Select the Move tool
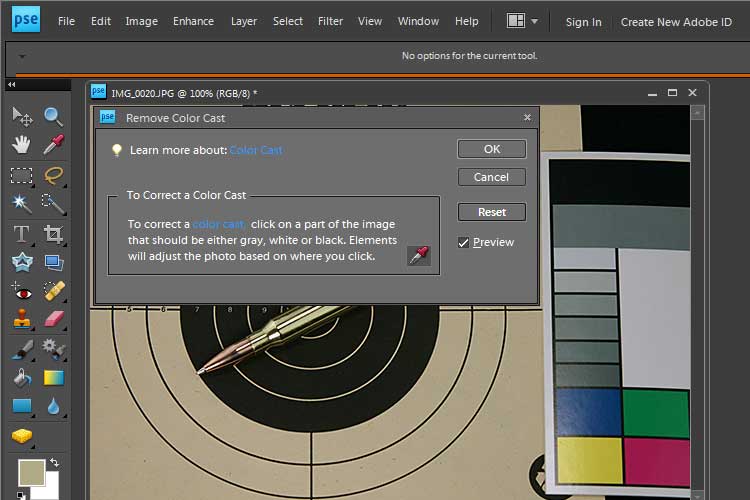 click(22, 116)
